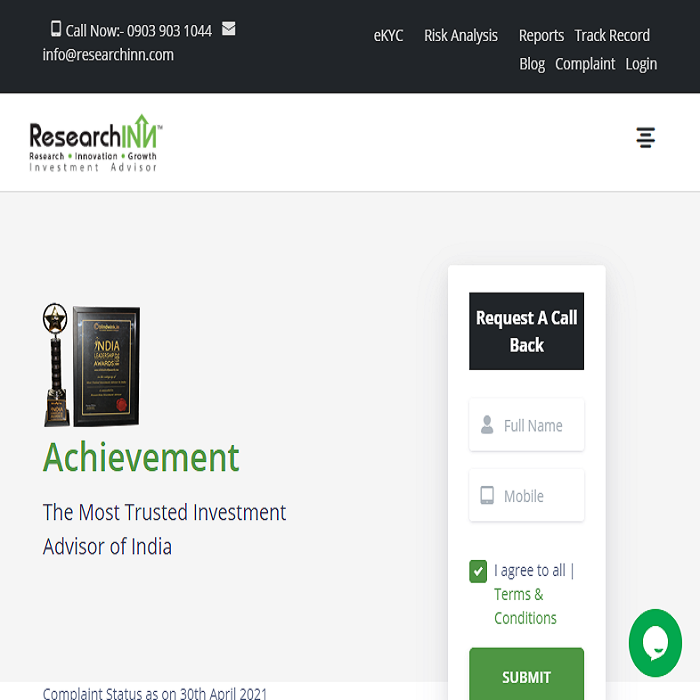The image size is (700, 700).
Task: Open the green chat bubble widget
Action: click(x=655, y=643)
